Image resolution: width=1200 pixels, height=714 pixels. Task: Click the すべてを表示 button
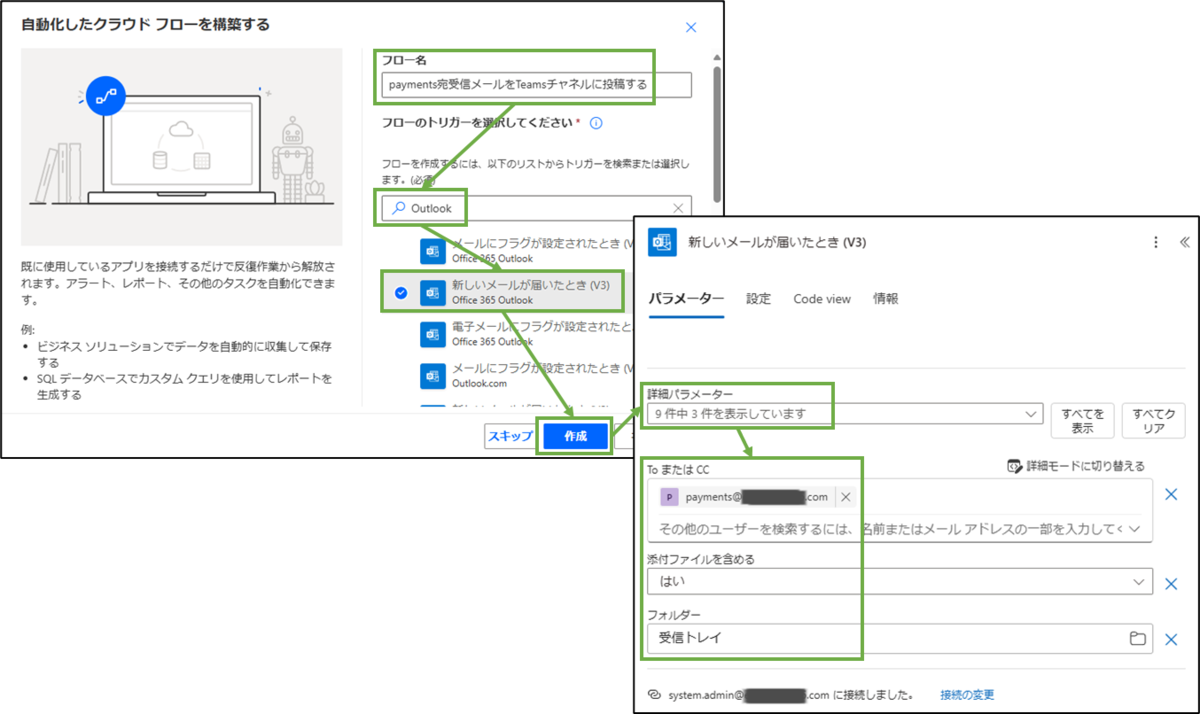coord(1082,420)
